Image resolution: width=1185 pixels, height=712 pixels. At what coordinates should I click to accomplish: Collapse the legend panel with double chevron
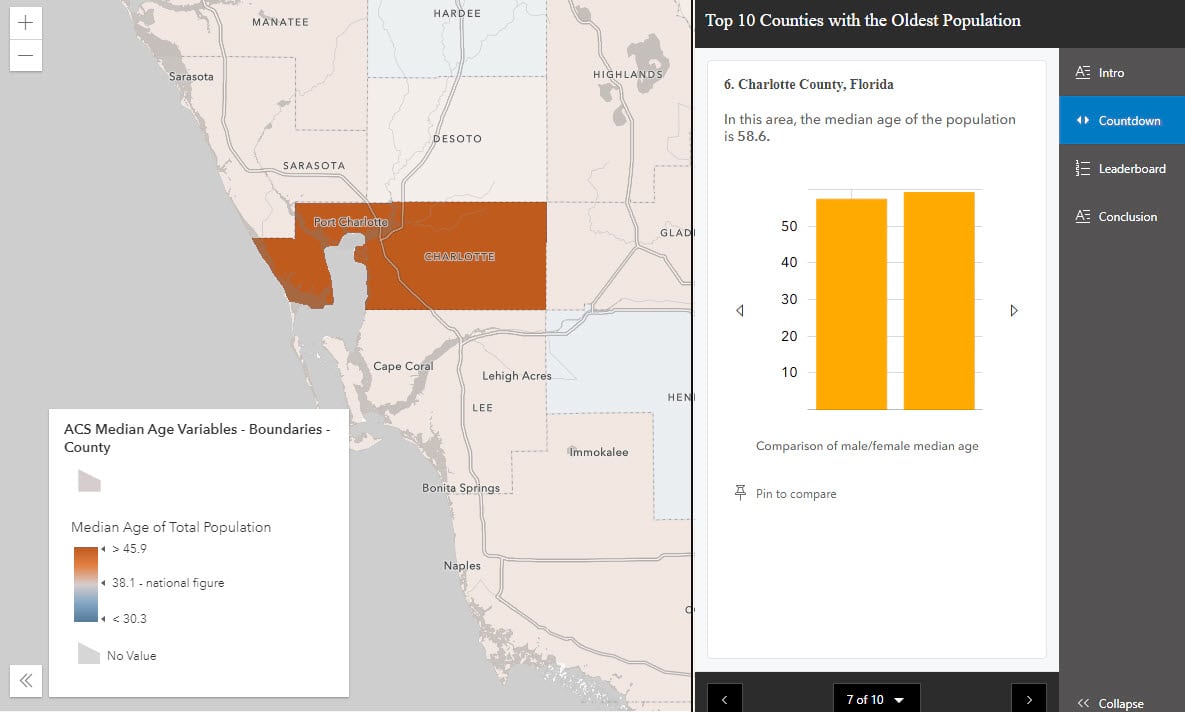click(27, 681)
